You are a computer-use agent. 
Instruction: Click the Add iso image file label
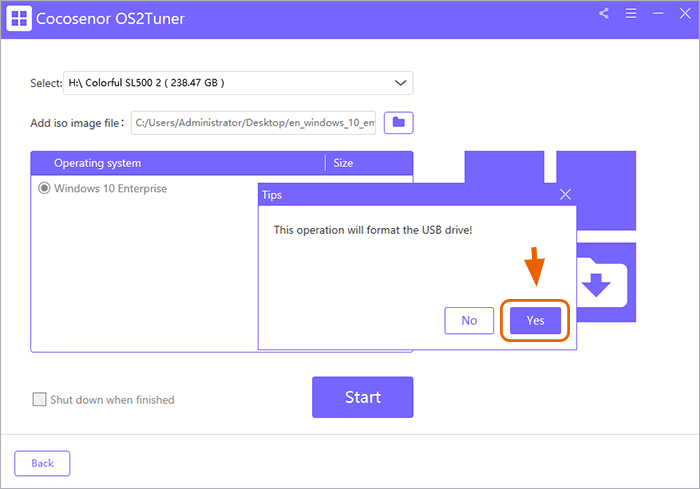click(77, 123)
